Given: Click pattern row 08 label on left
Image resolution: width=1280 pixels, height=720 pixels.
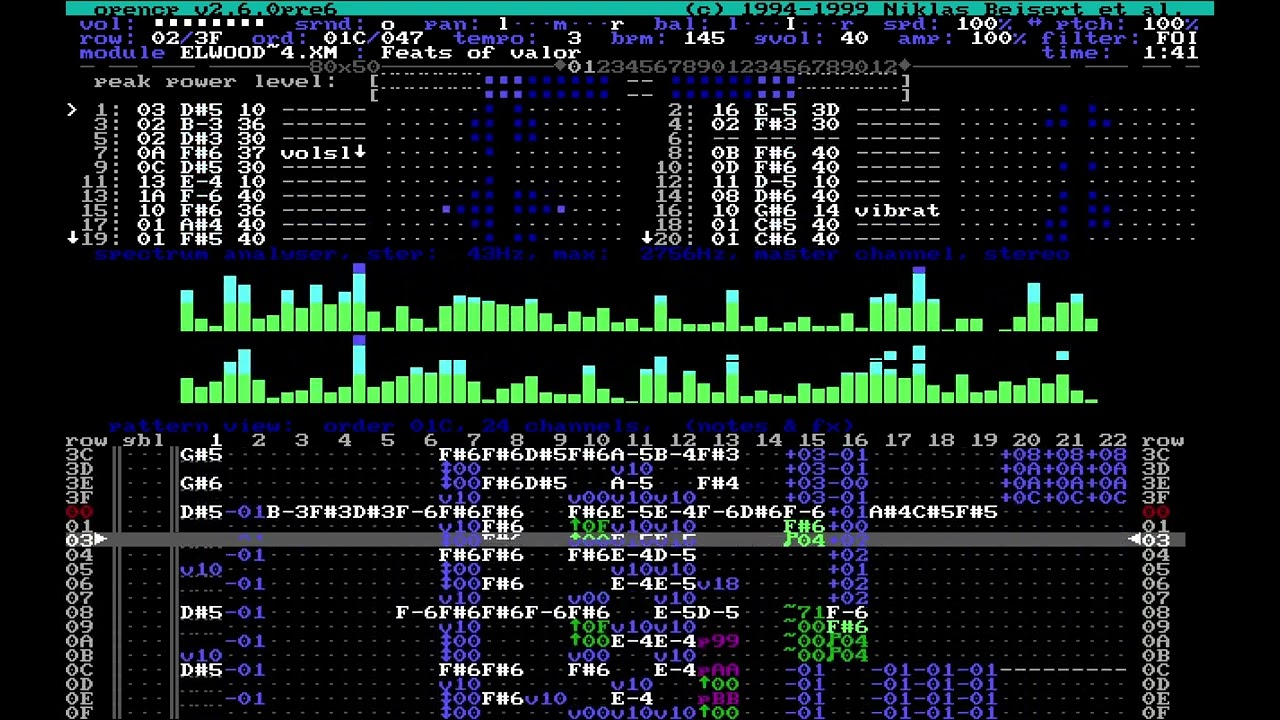Looking at the screenshot, I should point(79,612).
